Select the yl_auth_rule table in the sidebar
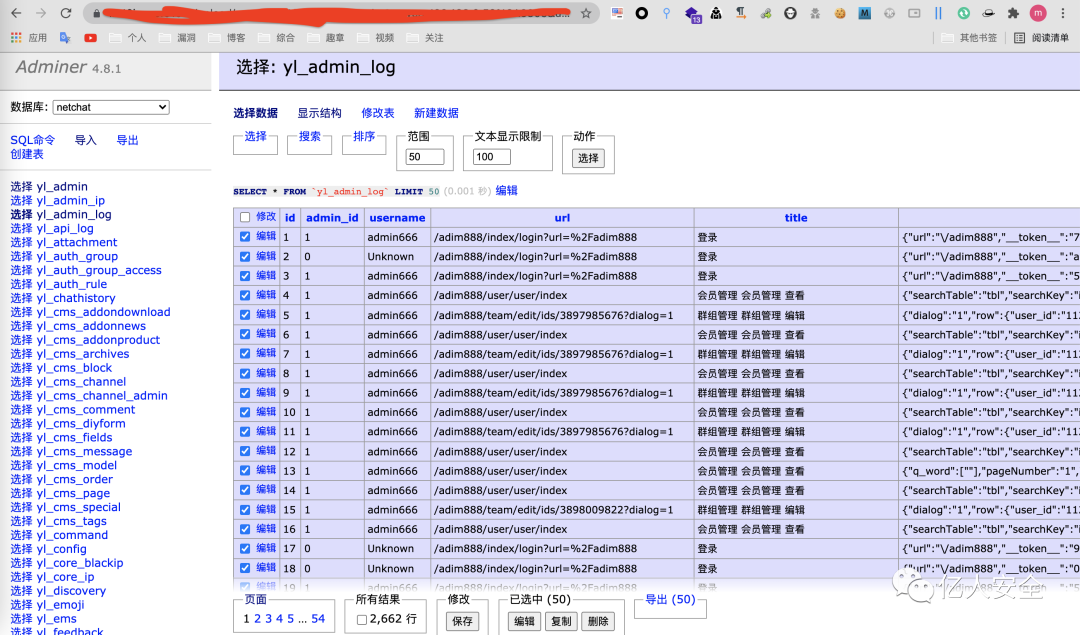The height and width of the screenshot is (635, 1080). (x=72, y=284)
